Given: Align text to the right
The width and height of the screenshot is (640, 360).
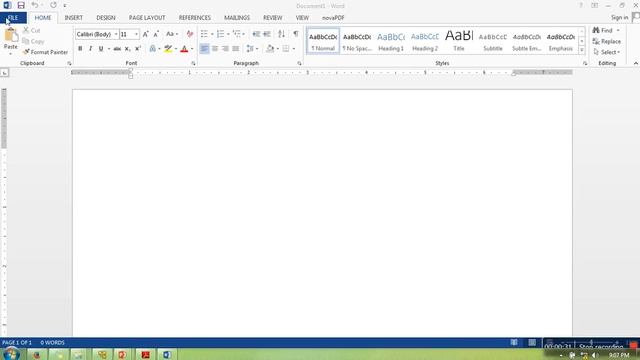Looking at the screenshot, I should (225, 49).
